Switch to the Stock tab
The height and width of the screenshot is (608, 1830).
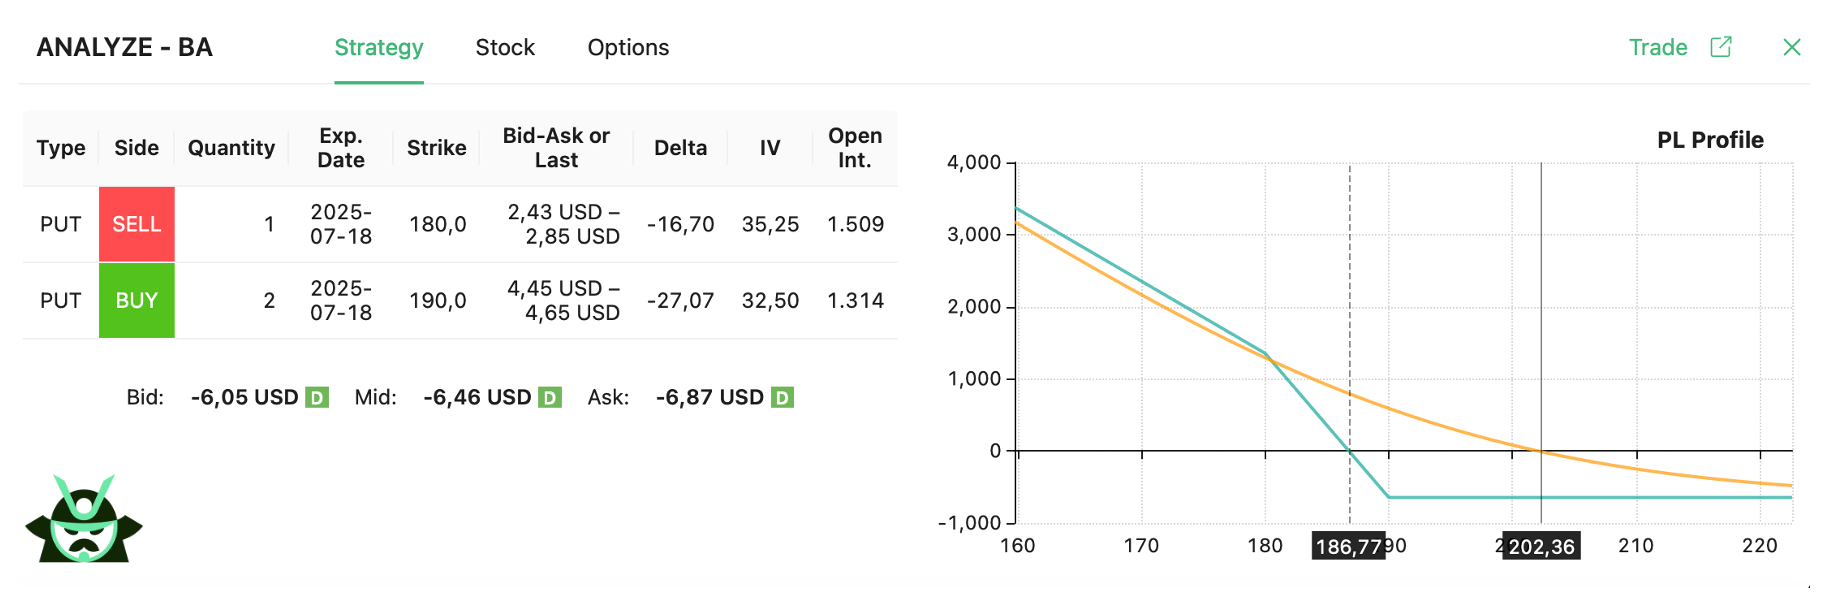click(x=505, y=46)
